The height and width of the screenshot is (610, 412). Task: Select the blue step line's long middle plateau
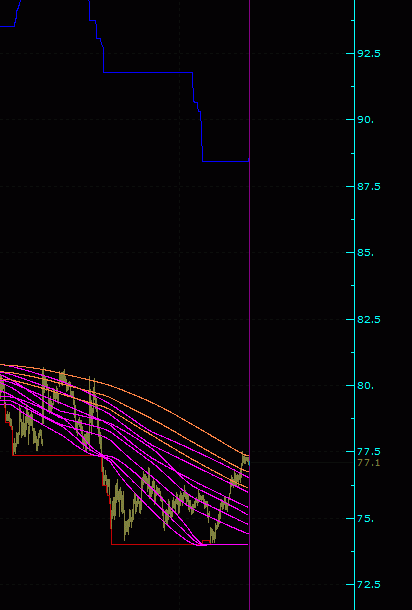(x=148, y=72)
